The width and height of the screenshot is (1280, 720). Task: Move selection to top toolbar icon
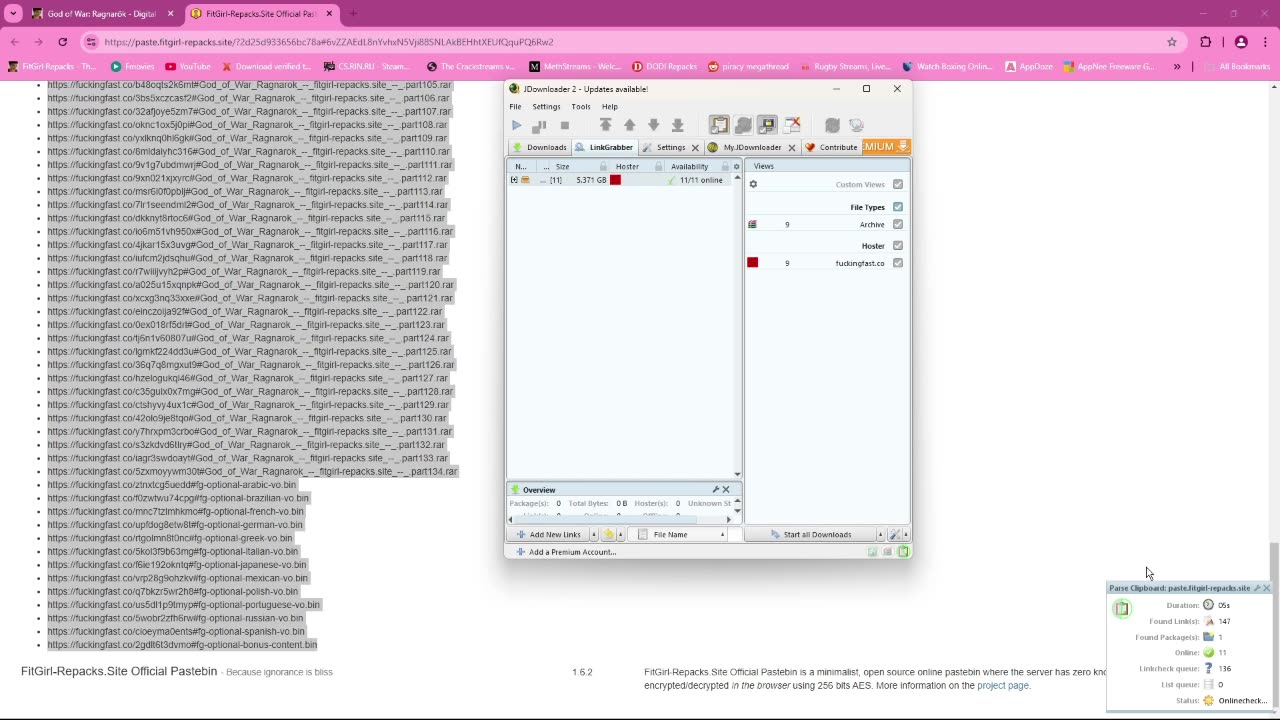(605, 125)
